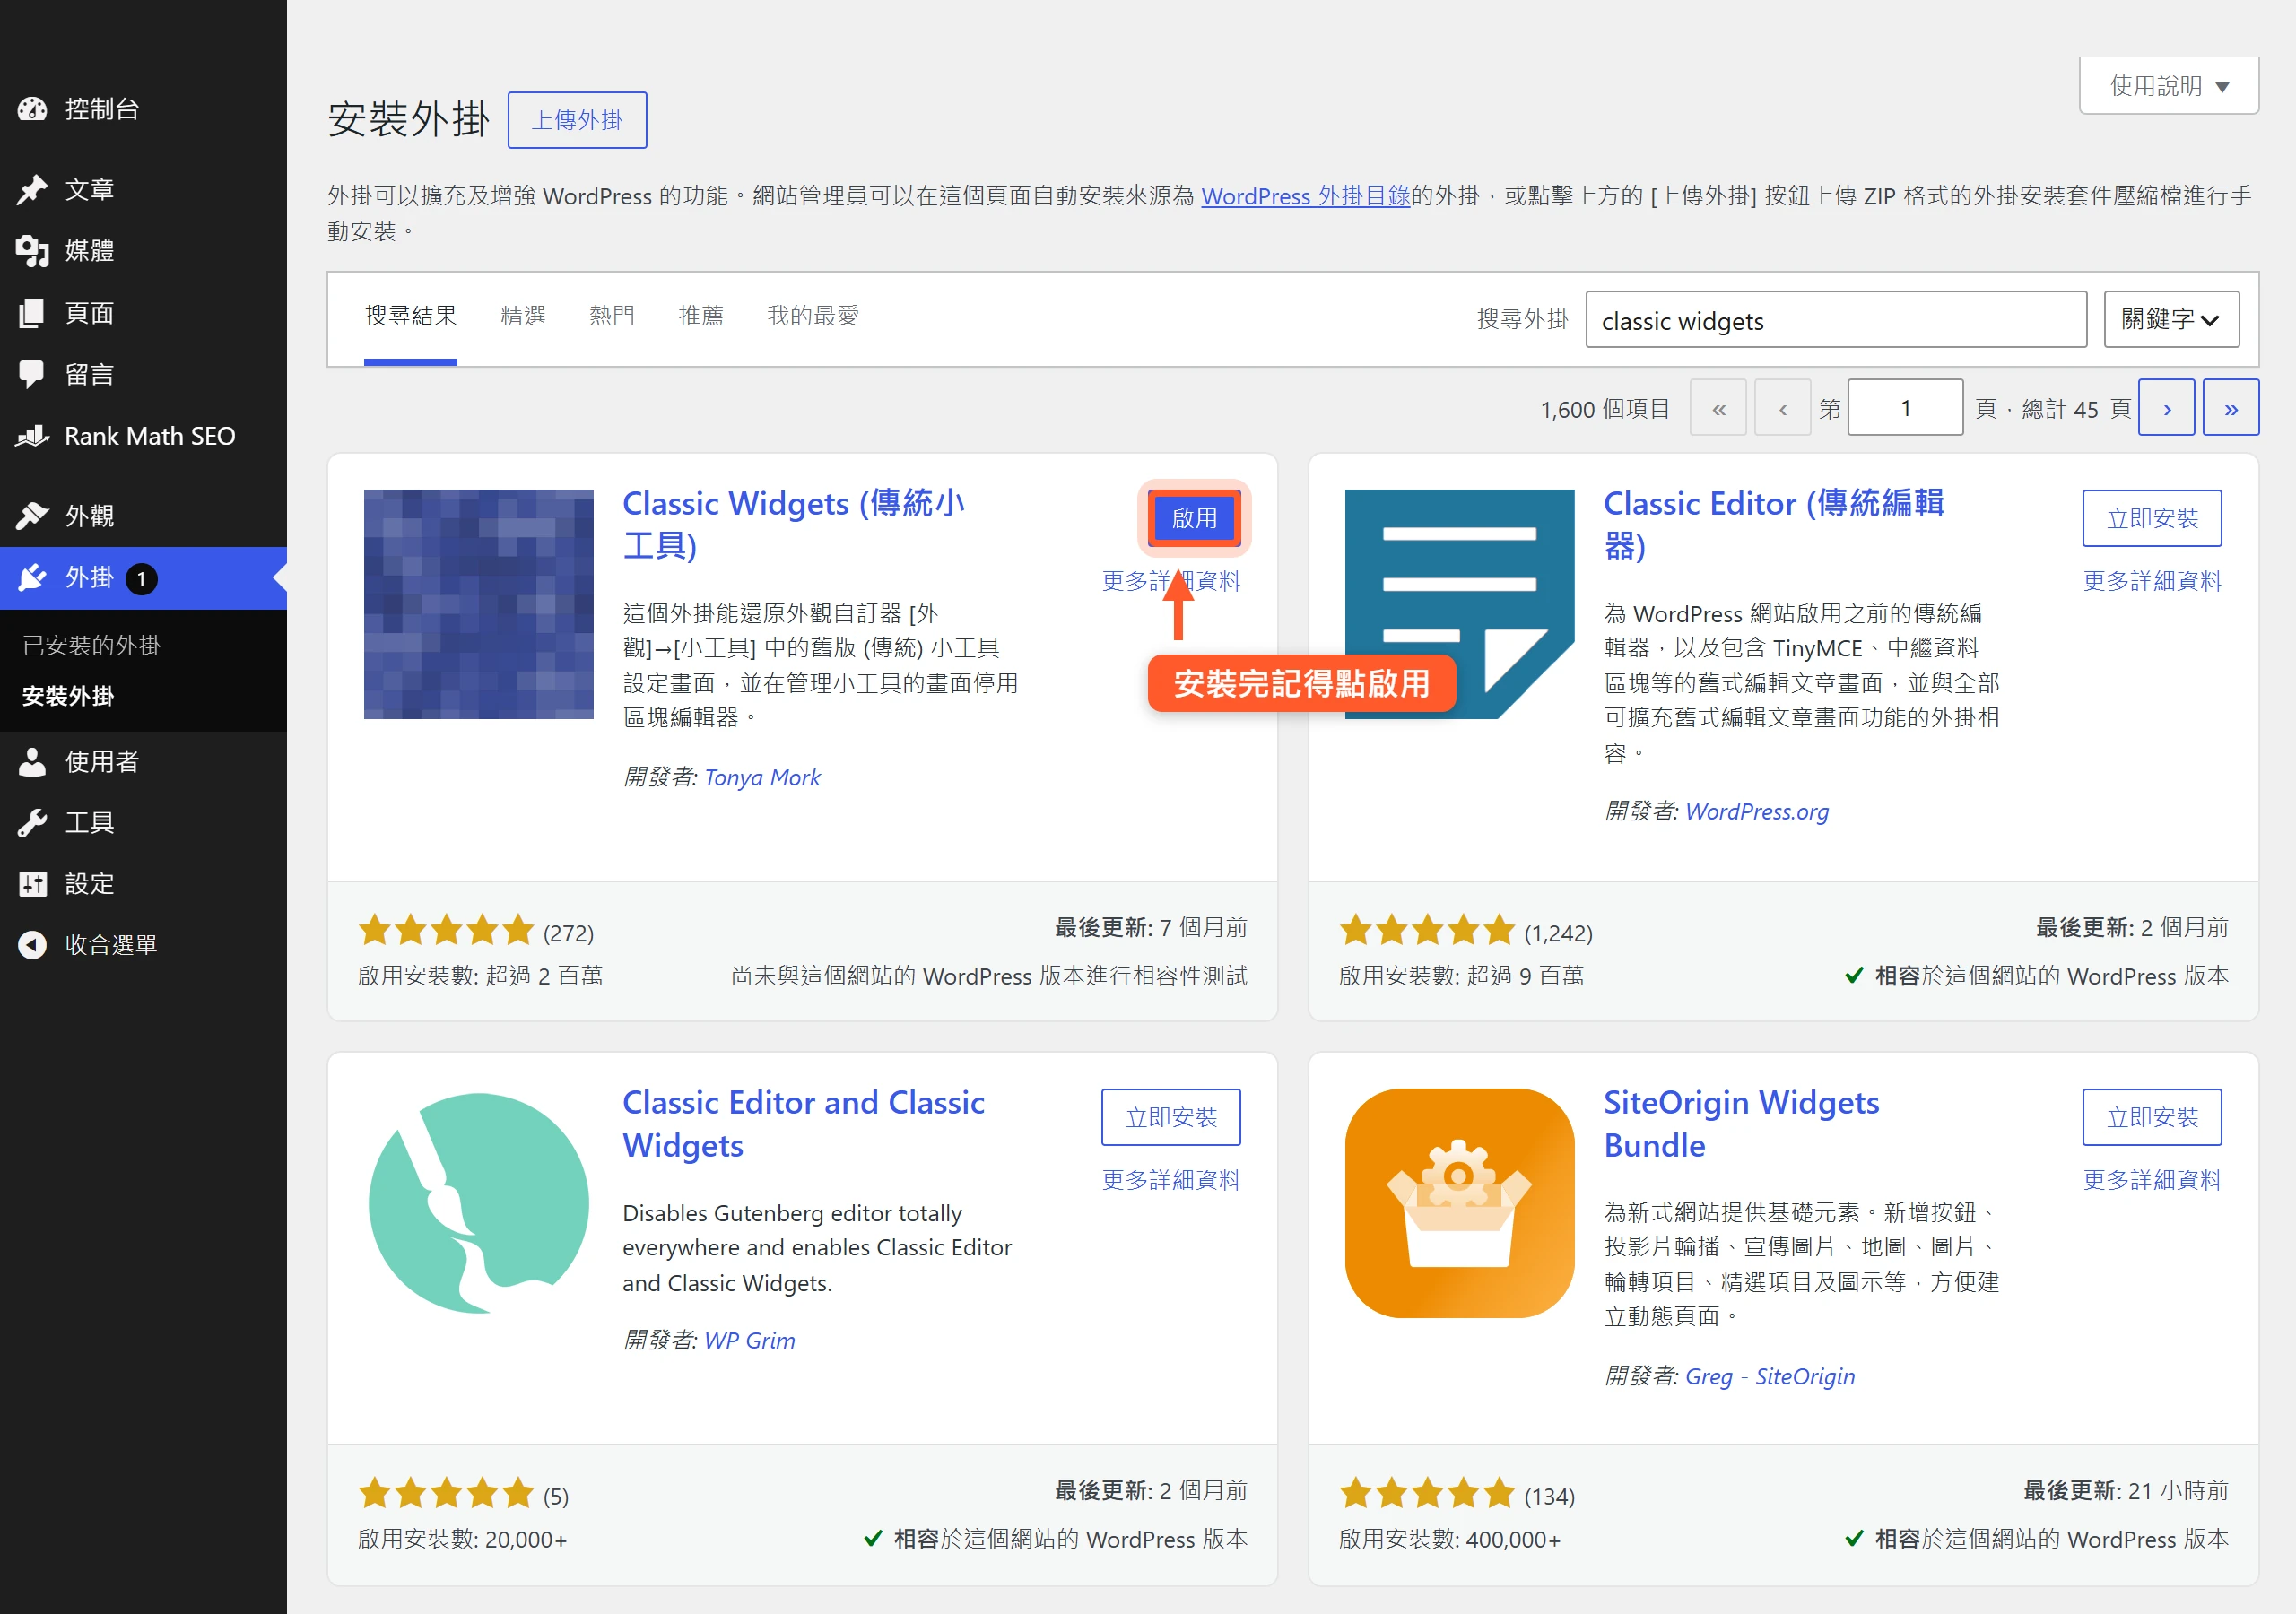Click 立即安裝 for SiteOrigin Widgets Bundle
Screen dimensions: 2296x1614
click(x=2152, y=1117)
